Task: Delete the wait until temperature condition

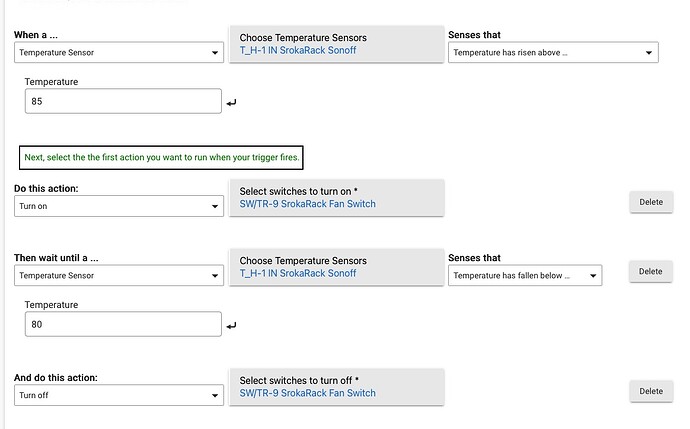Action: [x=651, y=271]
